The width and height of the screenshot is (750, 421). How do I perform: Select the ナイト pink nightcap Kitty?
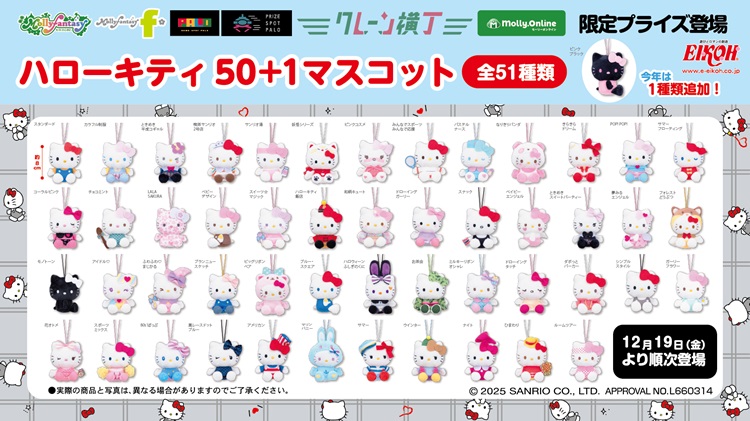481,357
